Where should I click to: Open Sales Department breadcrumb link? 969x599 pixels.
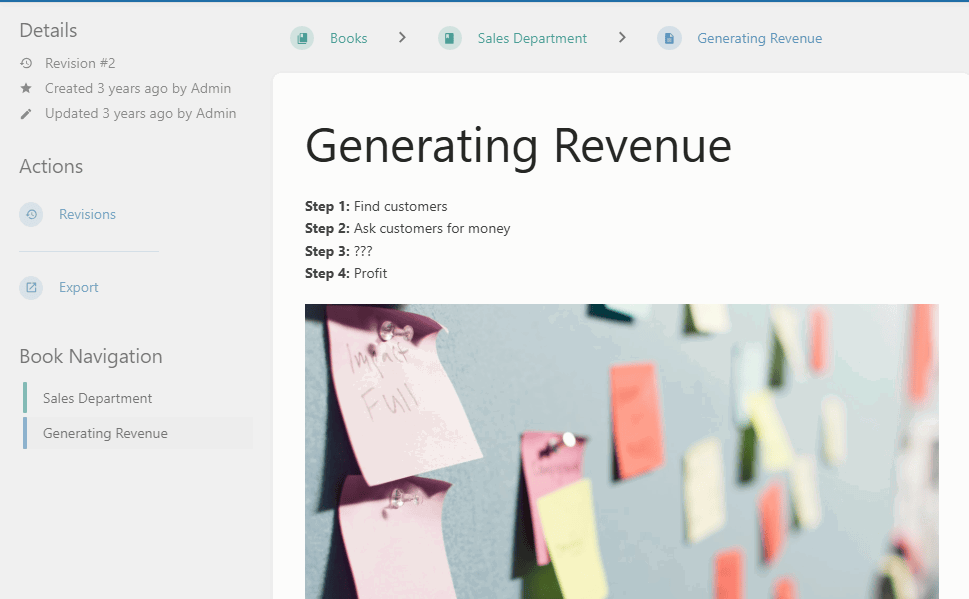532,38
